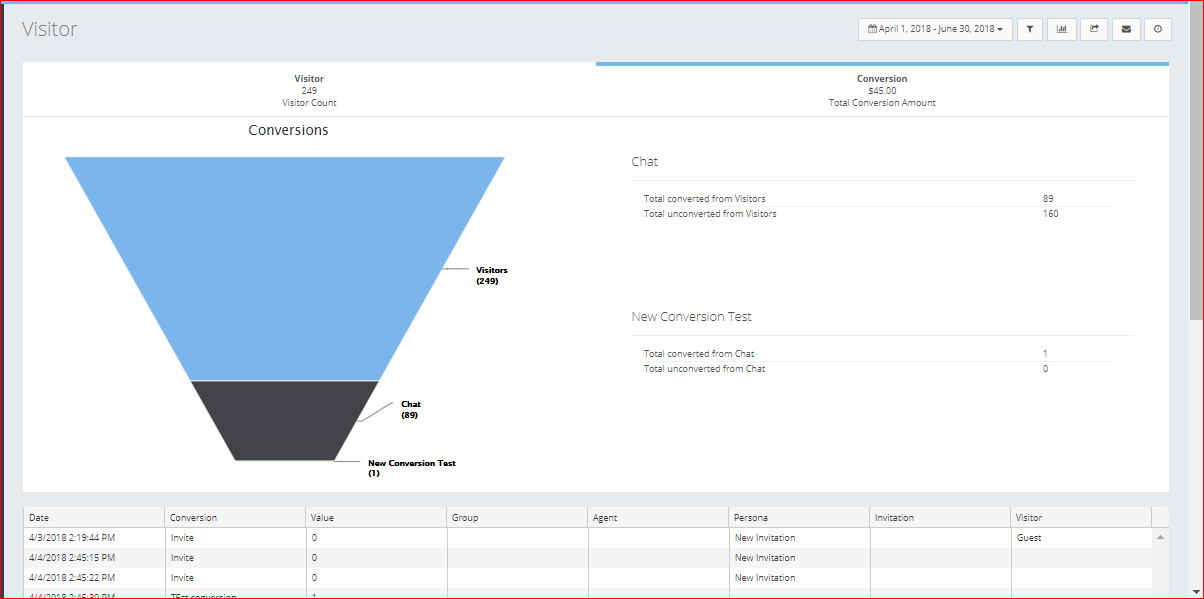This screenshot has width=1204, height=599.
Task: Click the Agent column header
Action: [x=658, y=517]
